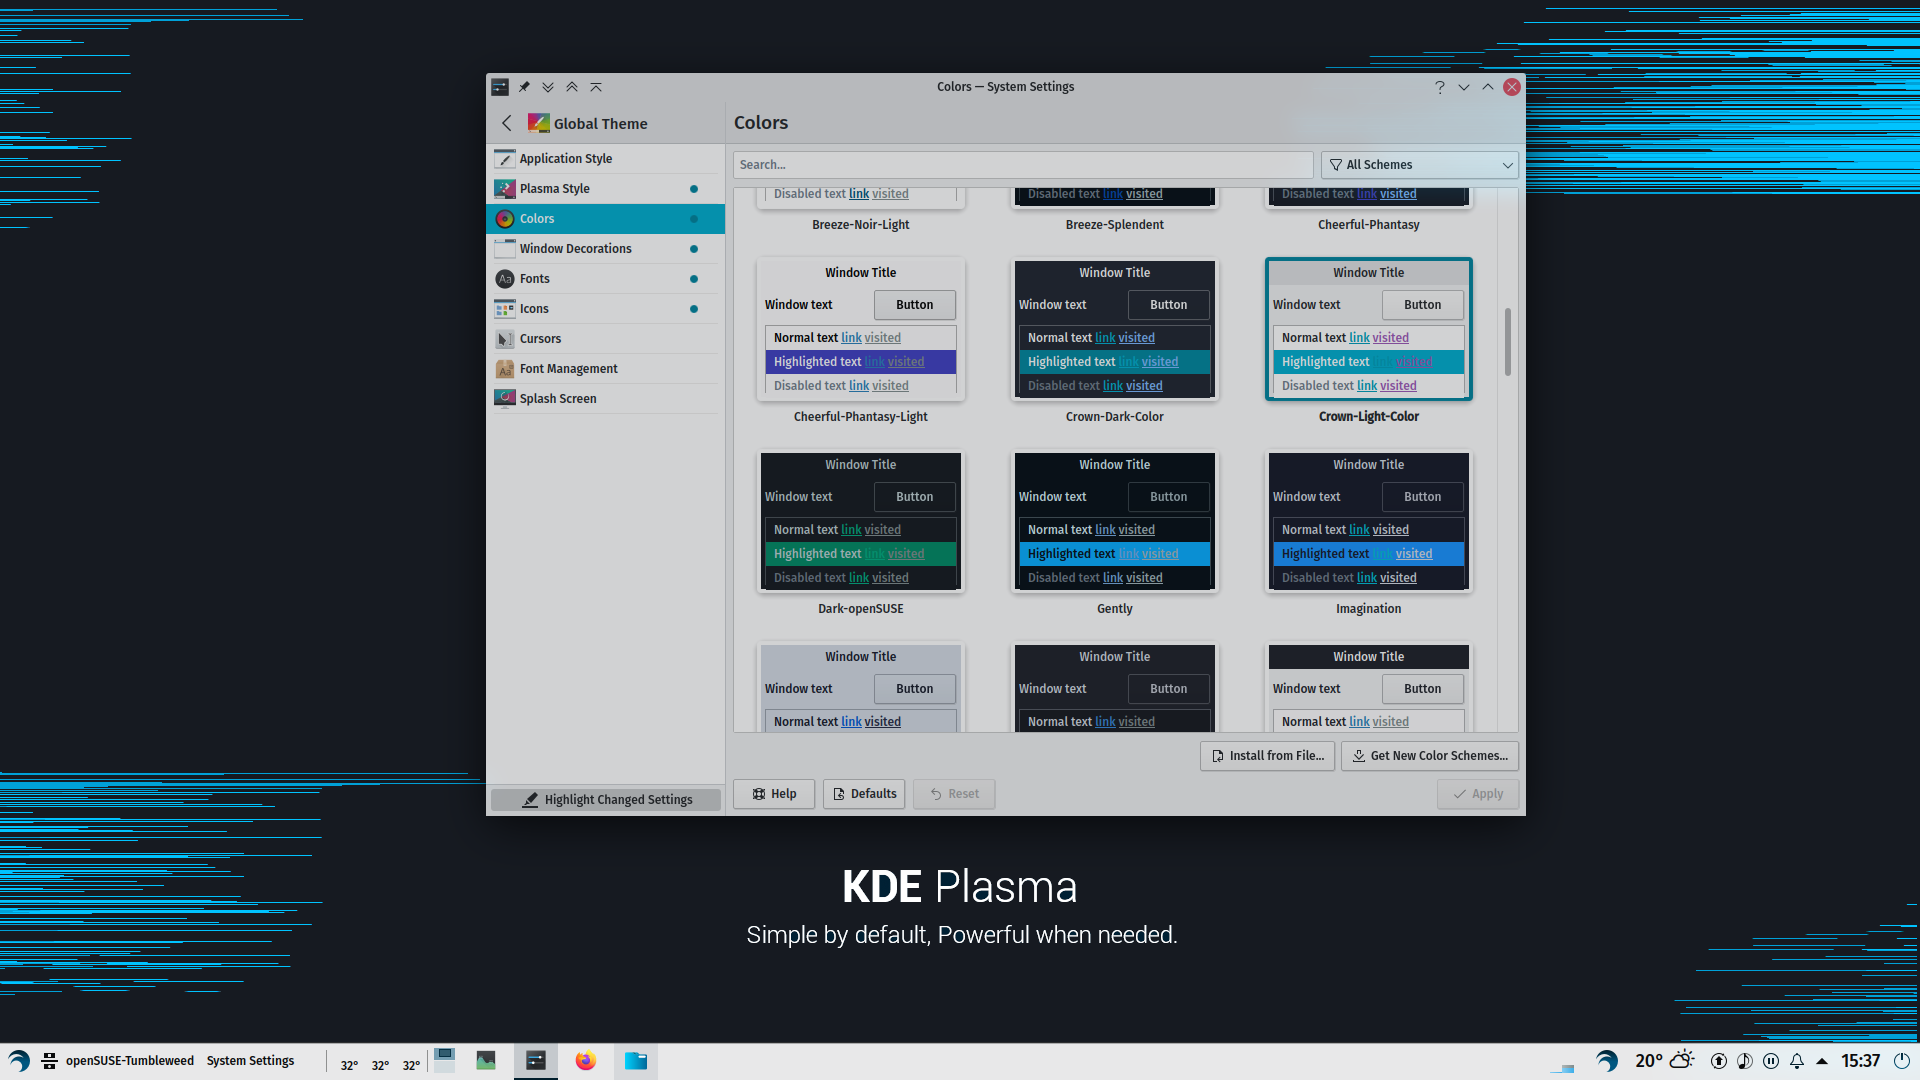Click Get New Color Schemes button
Viewport: 1920px width, 1080px height.
click(1430, 756)
